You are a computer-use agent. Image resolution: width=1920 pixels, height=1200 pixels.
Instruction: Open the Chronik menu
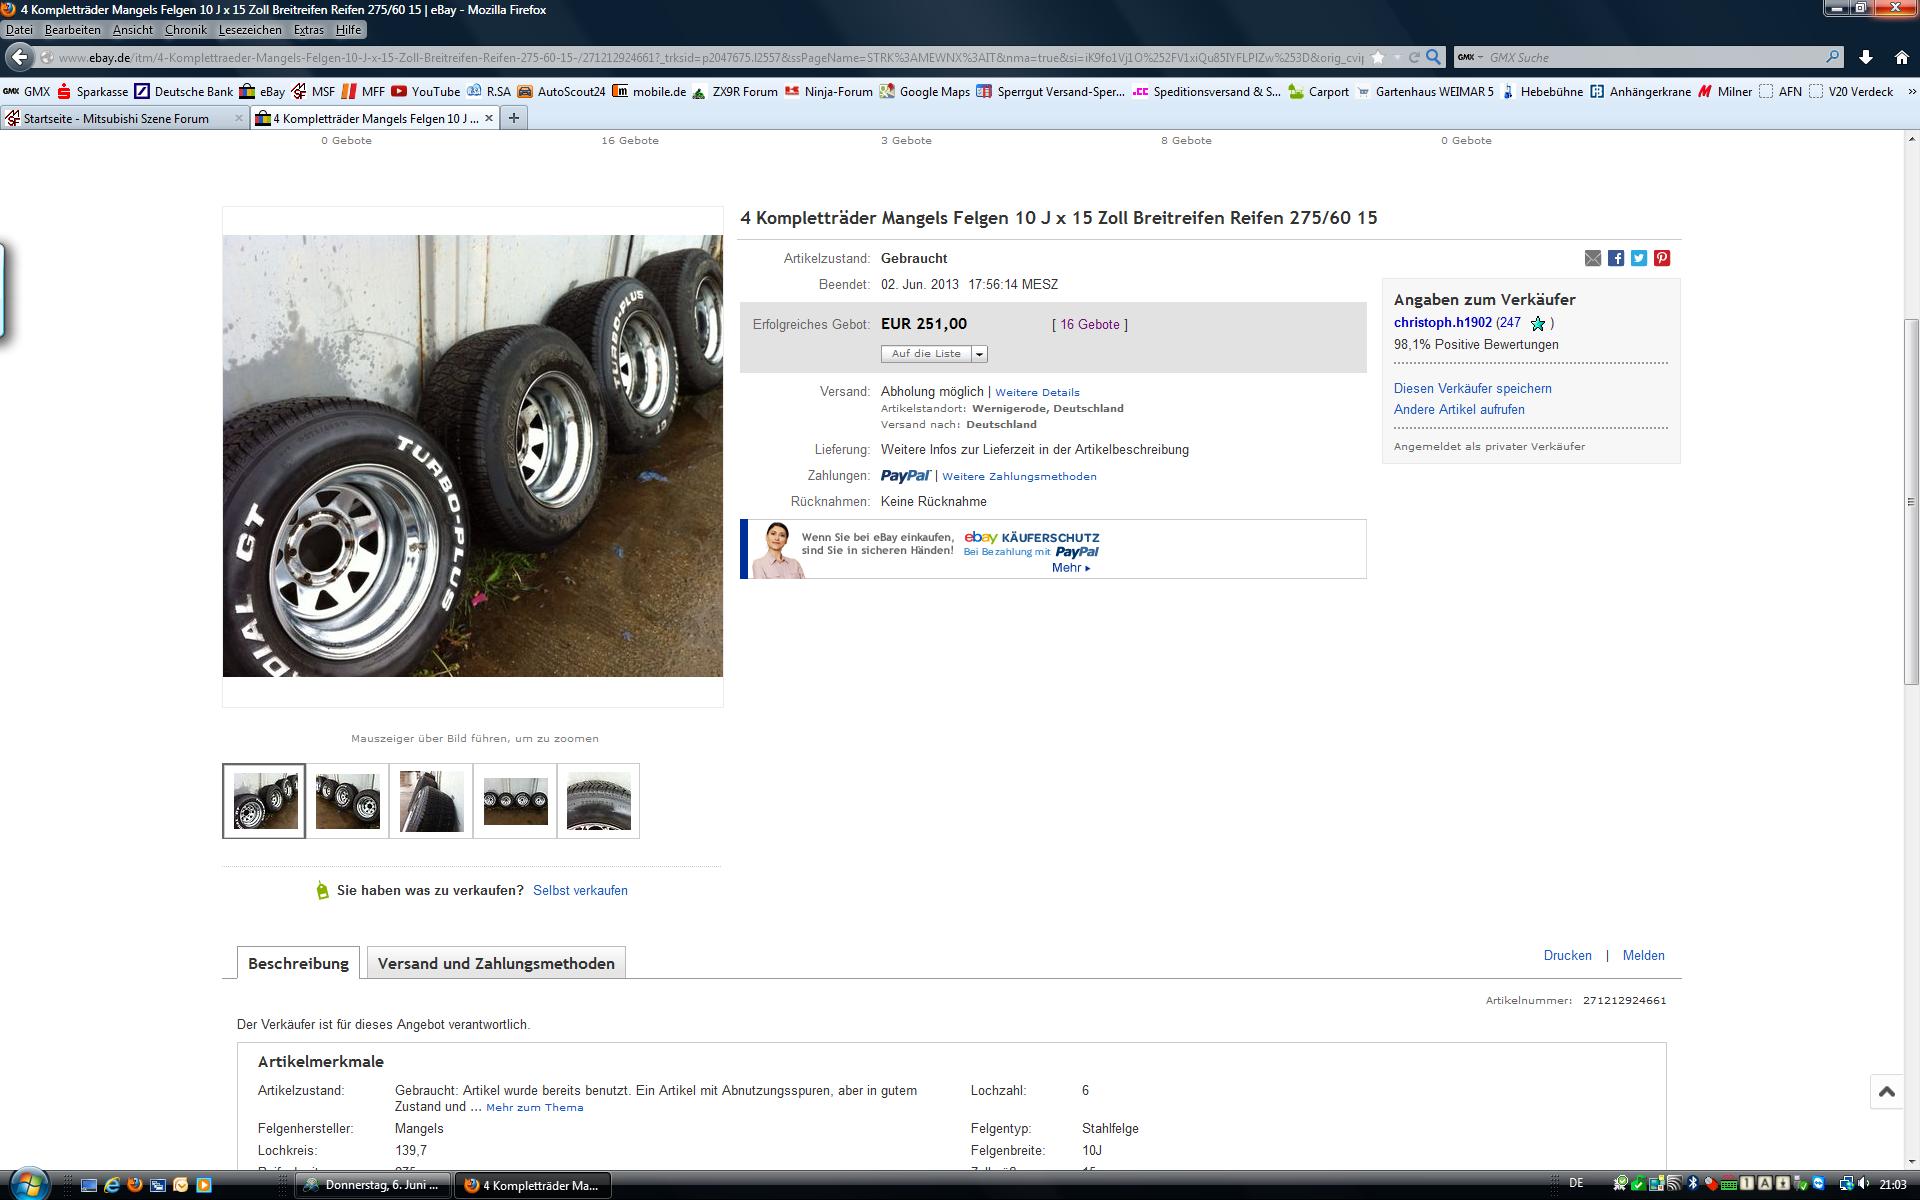pos(185,30)
